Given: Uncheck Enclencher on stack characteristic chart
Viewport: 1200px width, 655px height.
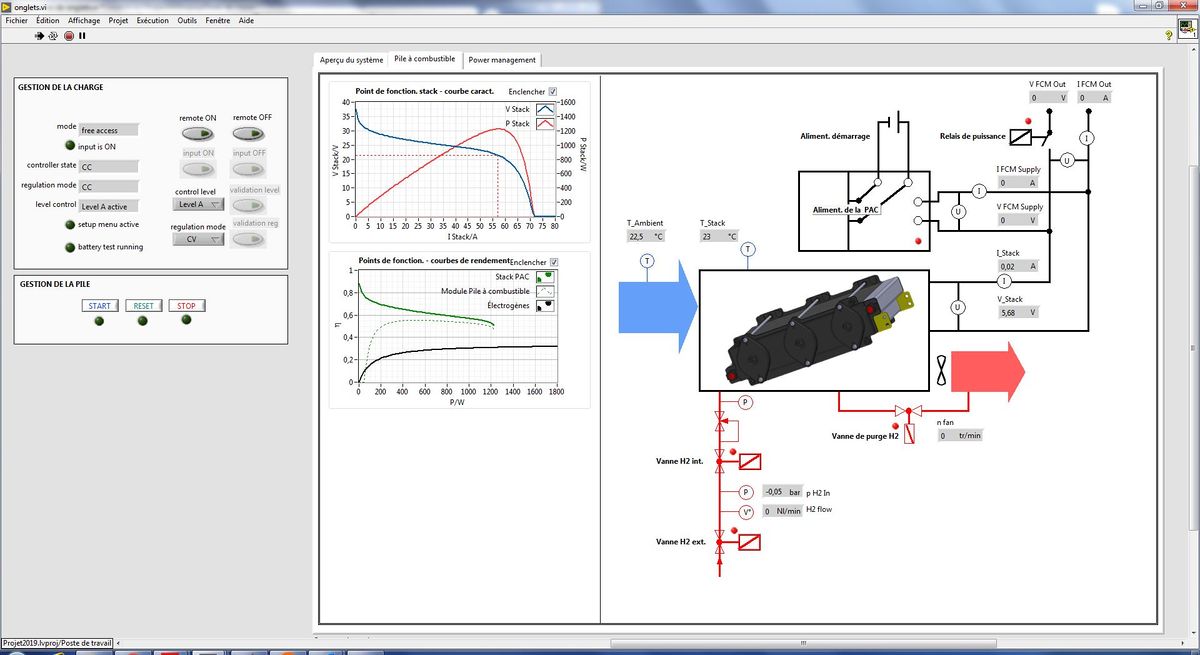Looking at the screenshot, I should tap(553, 91).
